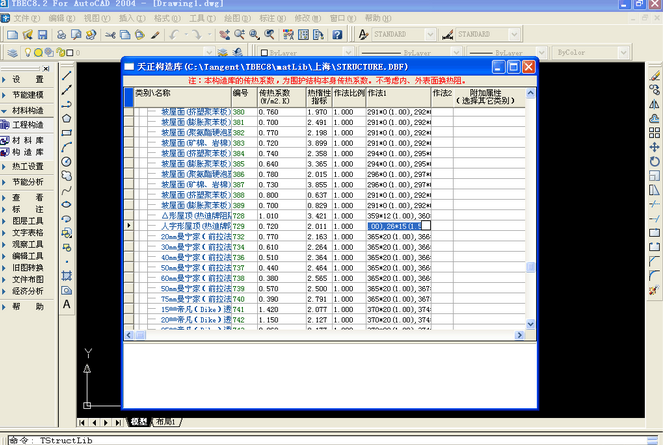Click the 传热系数 column header

coord(282,97)
